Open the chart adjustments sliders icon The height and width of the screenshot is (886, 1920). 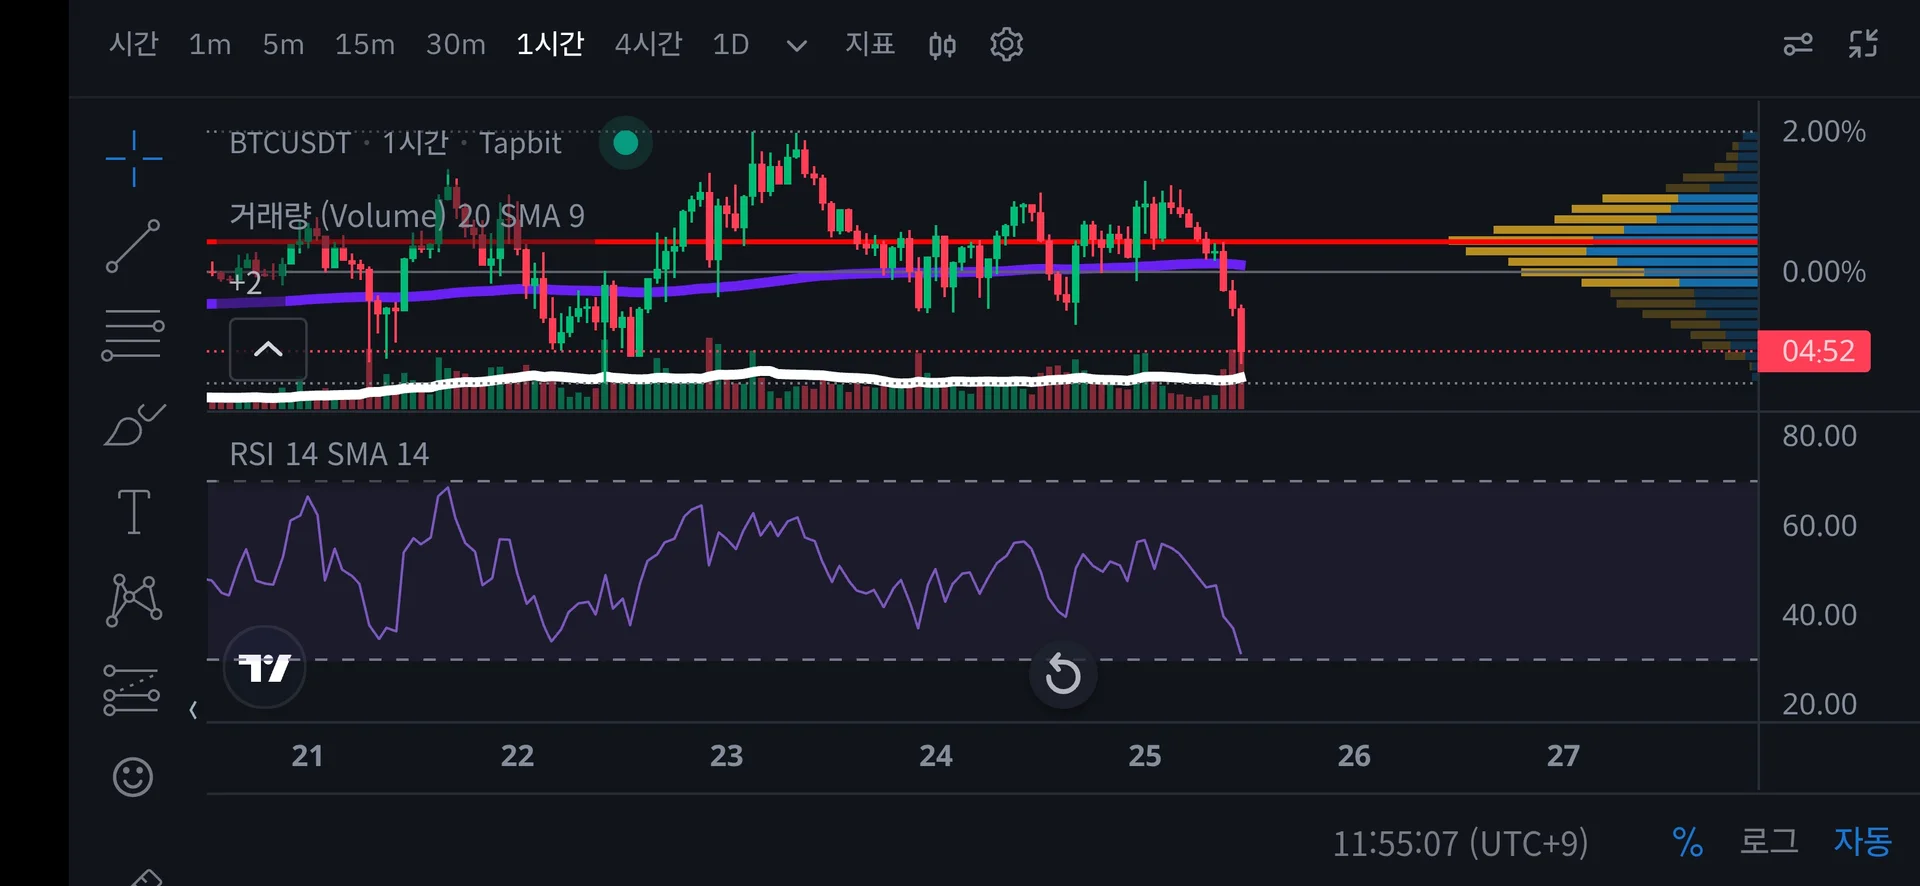click(x=1798, y=45)
